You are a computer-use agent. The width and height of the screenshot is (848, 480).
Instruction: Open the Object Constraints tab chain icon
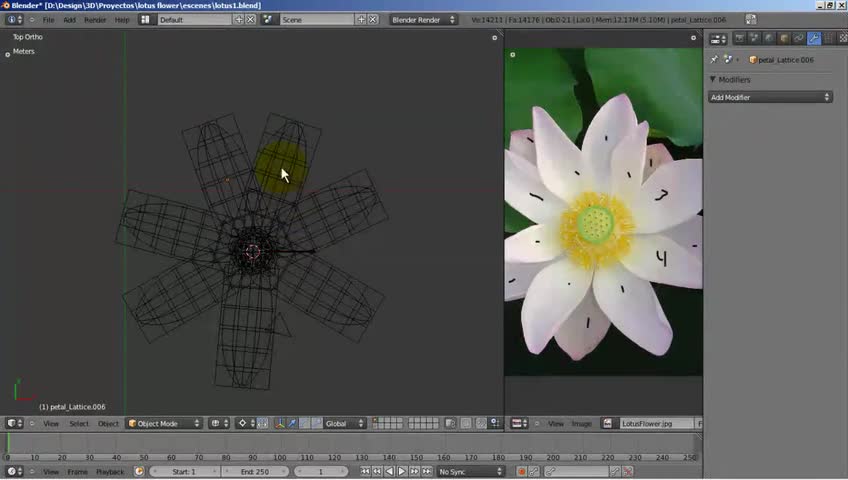[x=798, y=38]
